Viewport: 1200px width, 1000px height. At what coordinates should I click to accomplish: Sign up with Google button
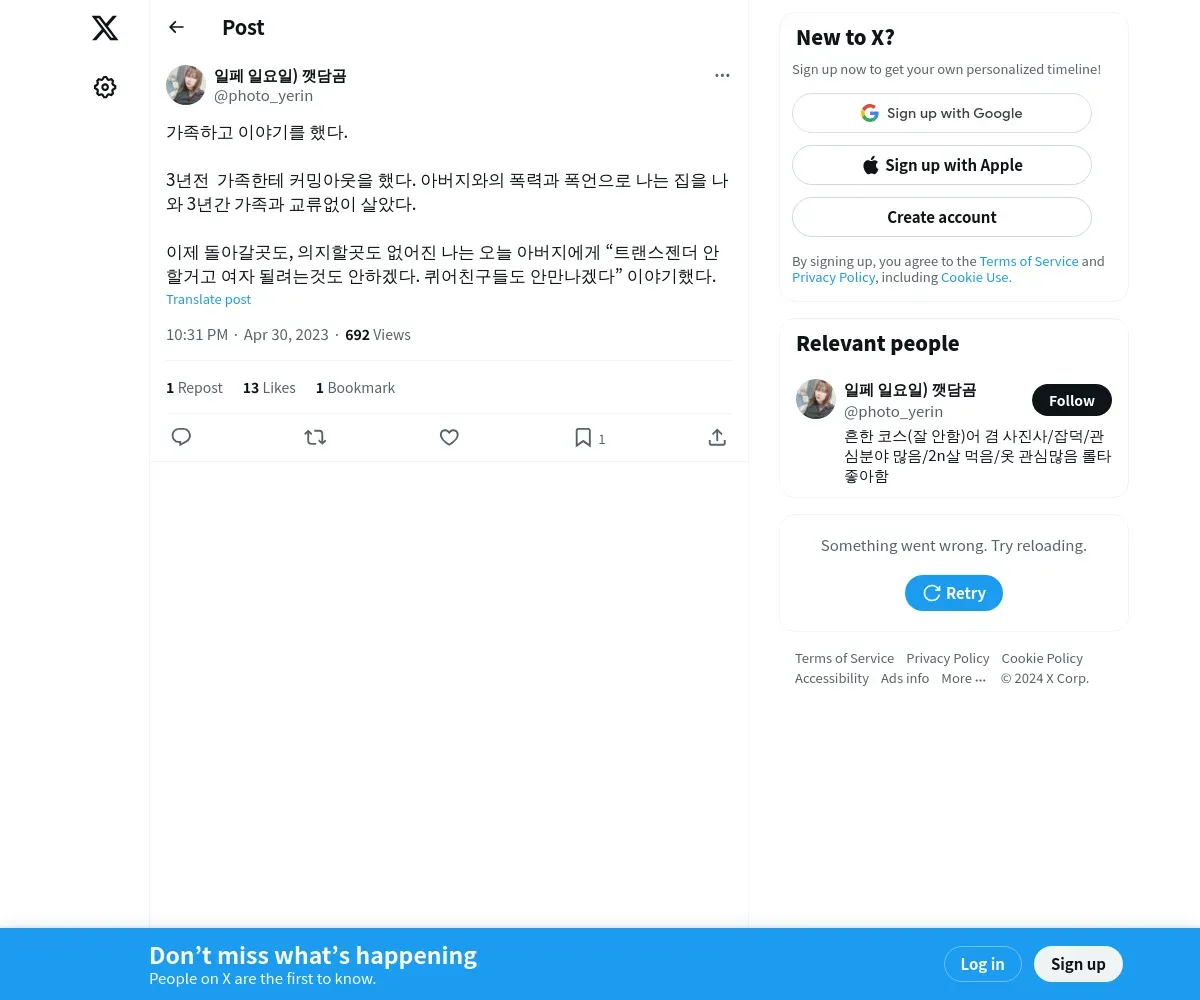[942, 113]
